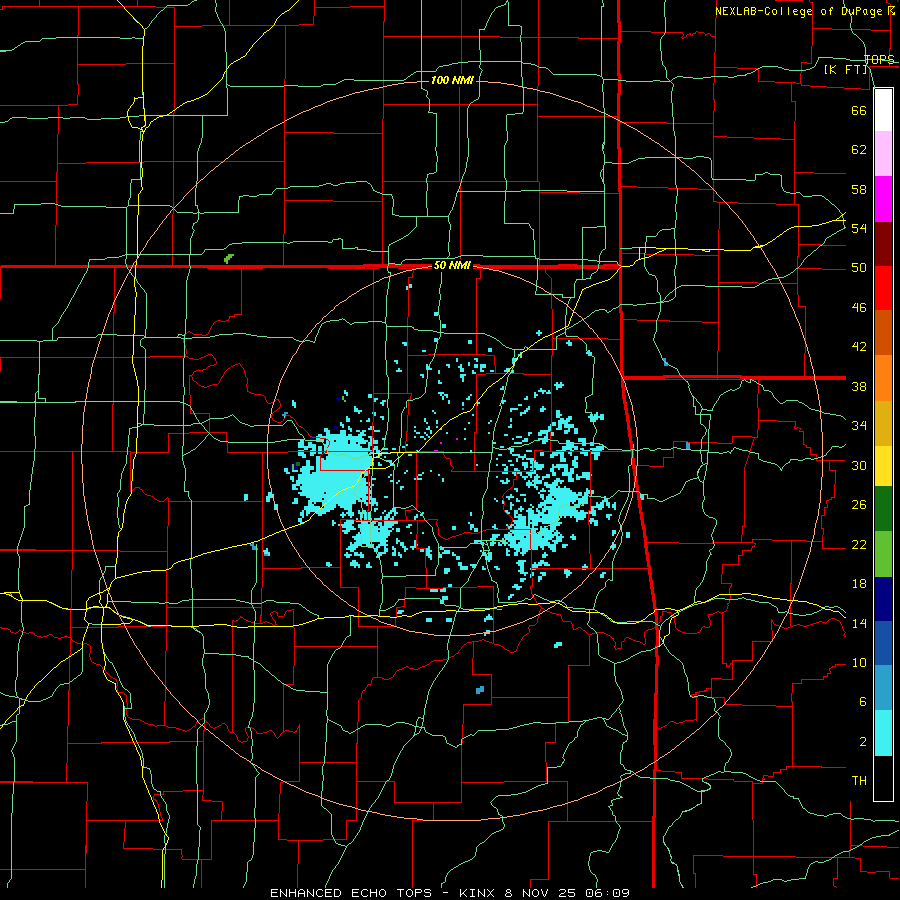Image resolution: width=900 pixels, height=900 pixels.
Task: Click the black TH legend band
Action: click(883, 778)
